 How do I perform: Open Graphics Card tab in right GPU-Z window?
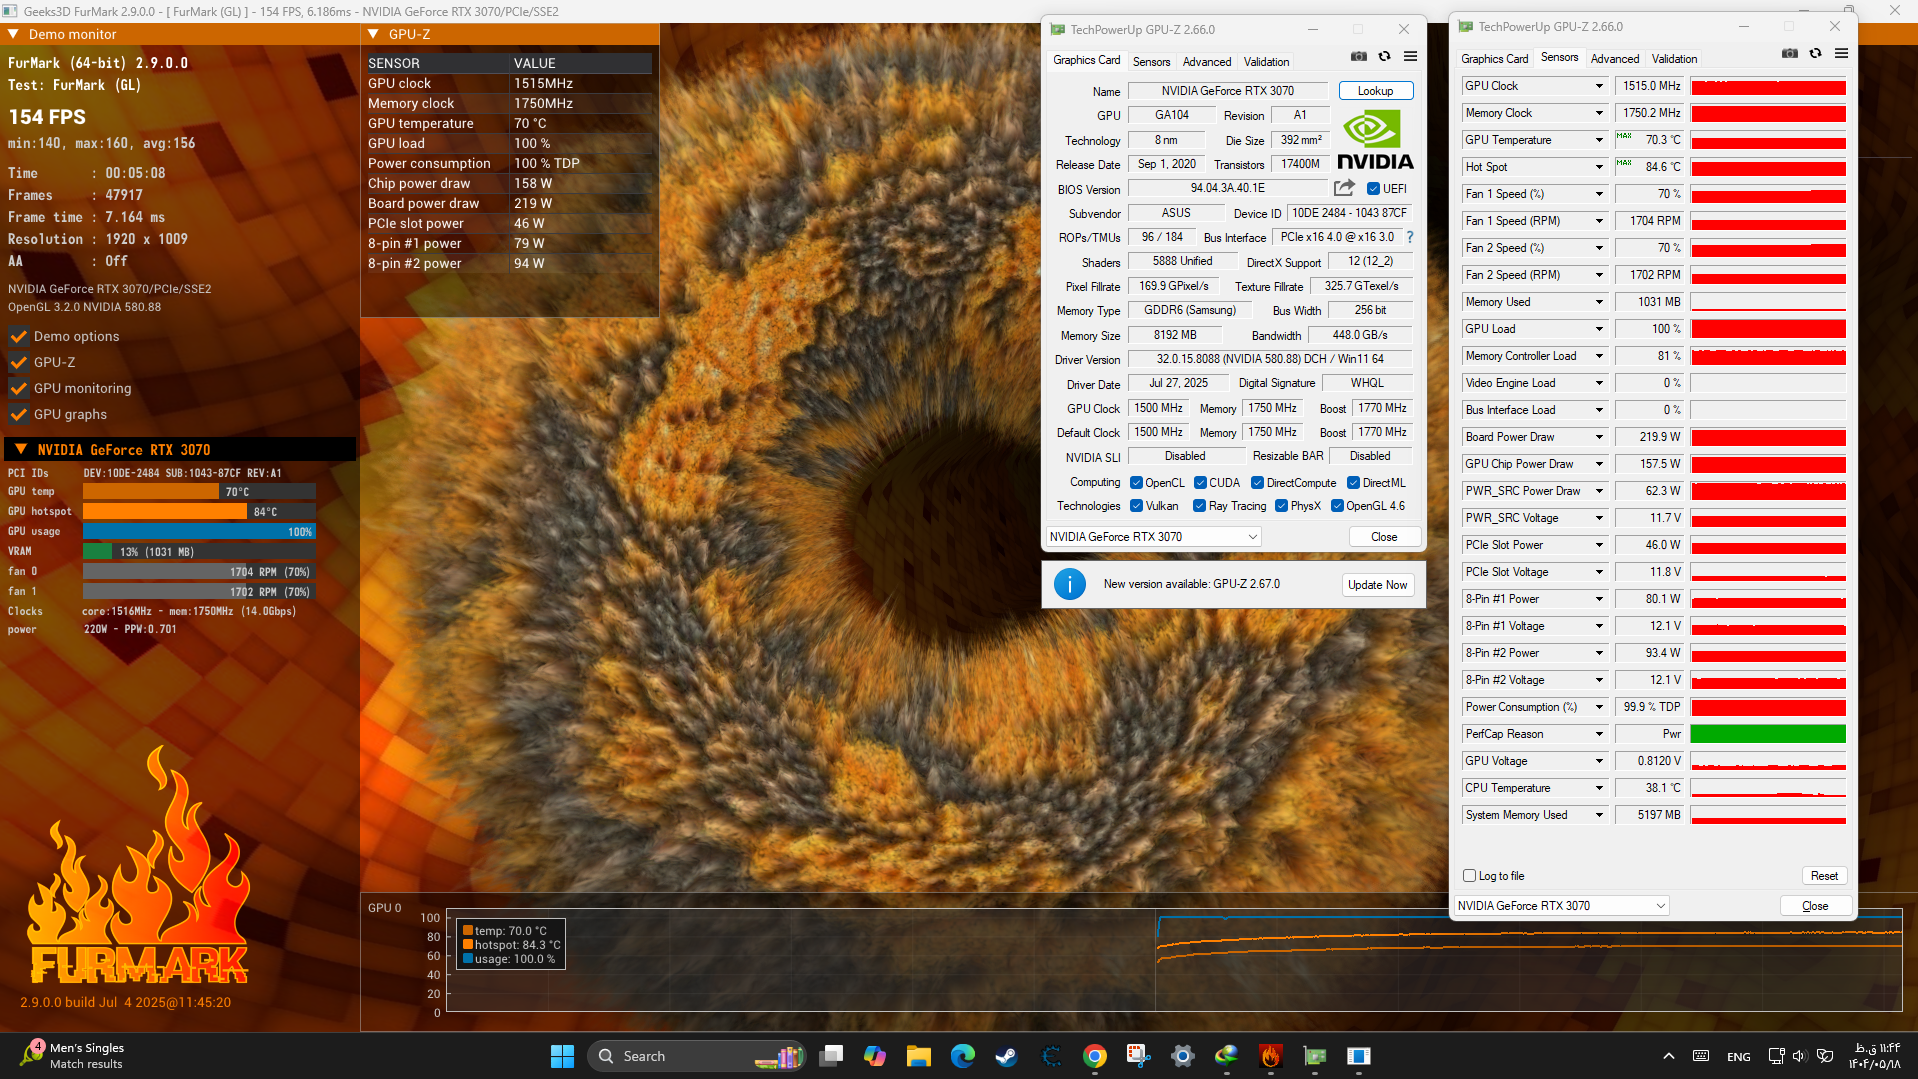(1494, 59)
